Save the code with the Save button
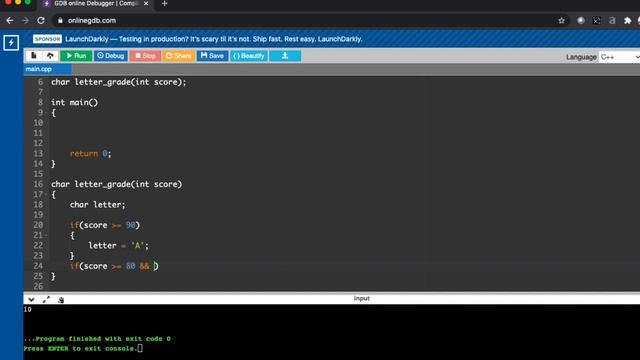 pos(212,56)
